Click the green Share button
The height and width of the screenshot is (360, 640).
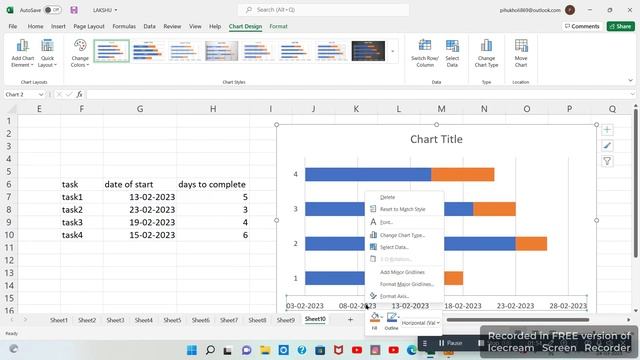[620, 26]
